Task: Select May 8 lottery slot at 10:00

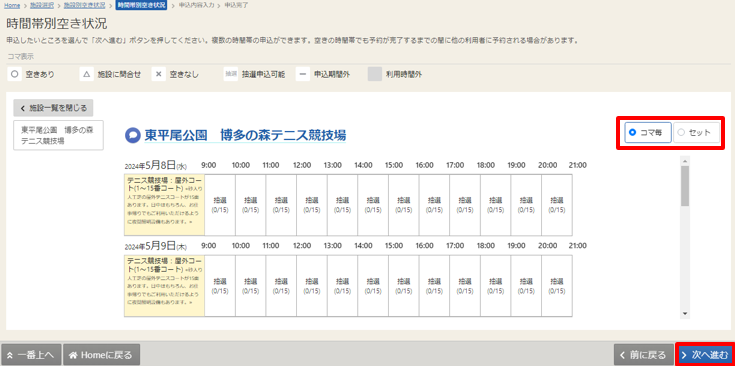Action: click(251, 205)
